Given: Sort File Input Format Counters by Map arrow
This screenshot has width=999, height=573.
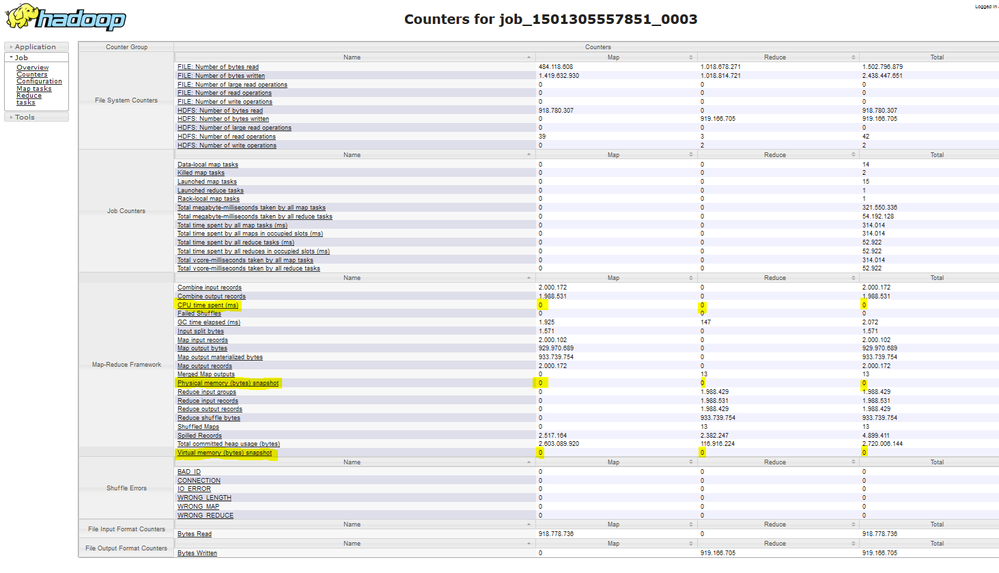Looking at the screenshot, I should point(691,525).
